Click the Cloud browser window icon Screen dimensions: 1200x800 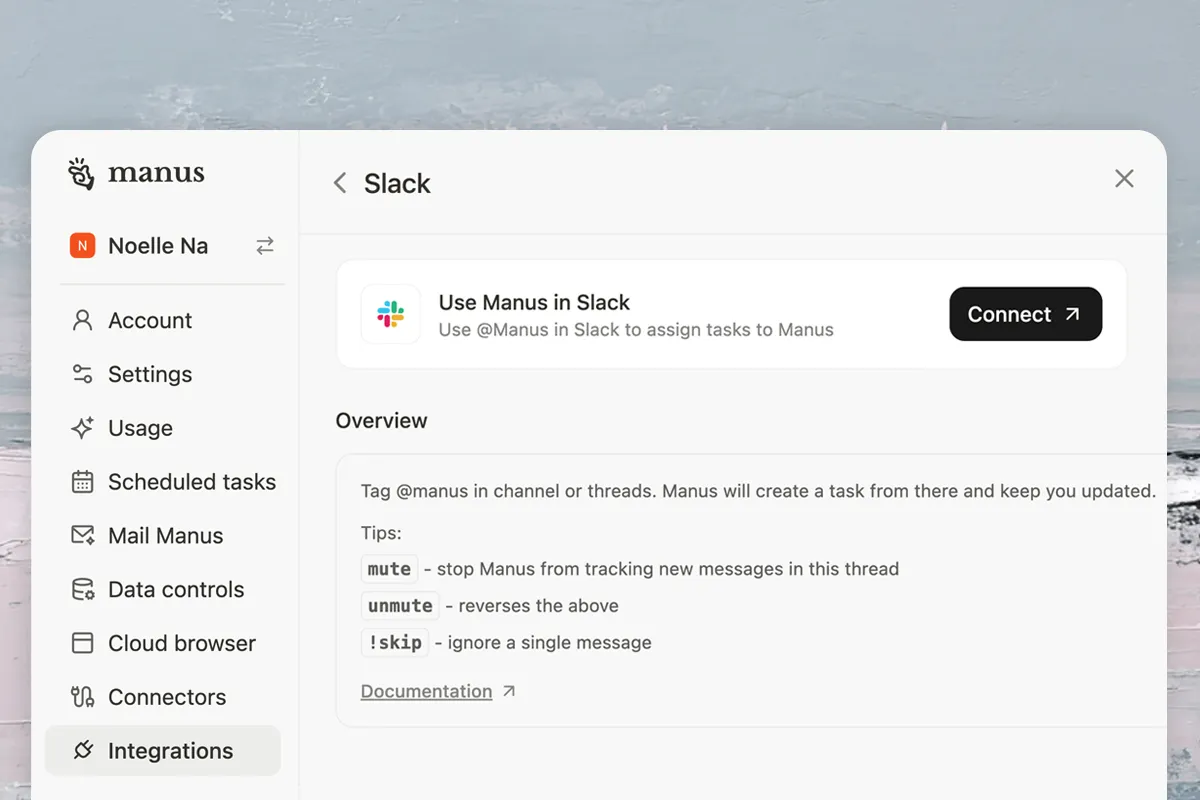(x=82, y=643)
